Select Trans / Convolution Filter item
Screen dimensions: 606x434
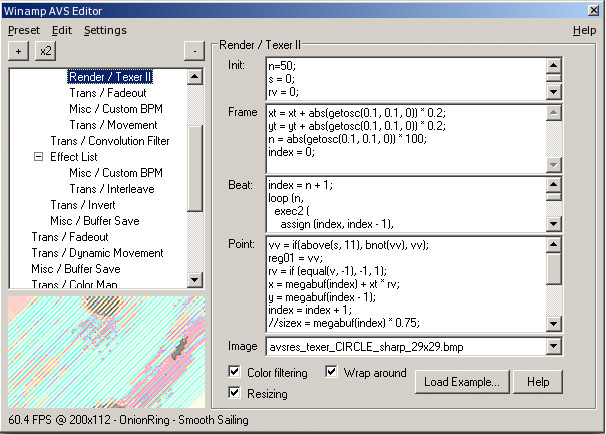tap(110, 141)
